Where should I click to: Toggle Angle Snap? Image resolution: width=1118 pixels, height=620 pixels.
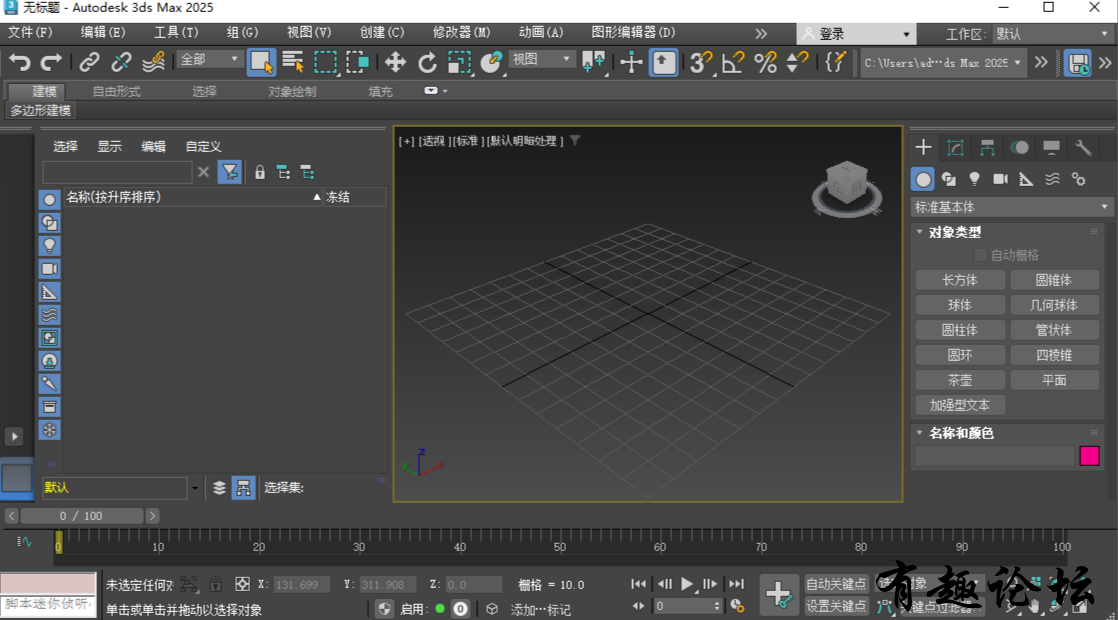(732, 63)
